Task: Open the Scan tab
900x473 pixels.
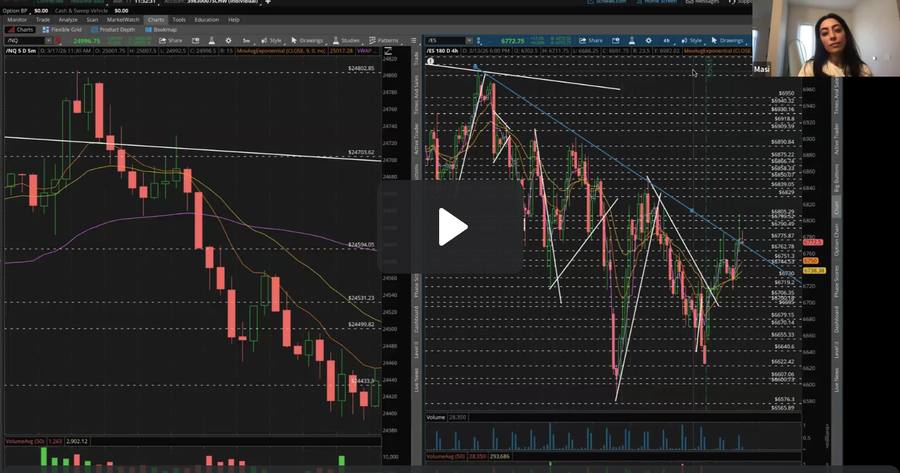Action: (92, 20)
